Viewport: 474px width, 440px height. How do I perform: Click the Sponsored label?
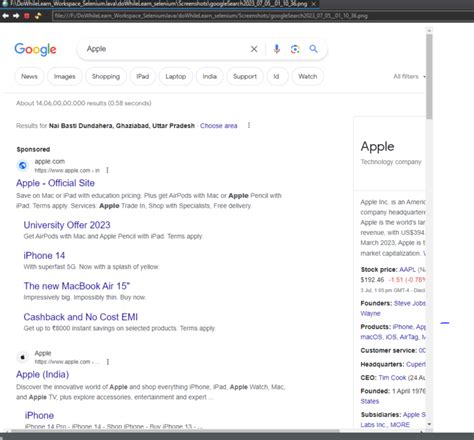point(33,149)
